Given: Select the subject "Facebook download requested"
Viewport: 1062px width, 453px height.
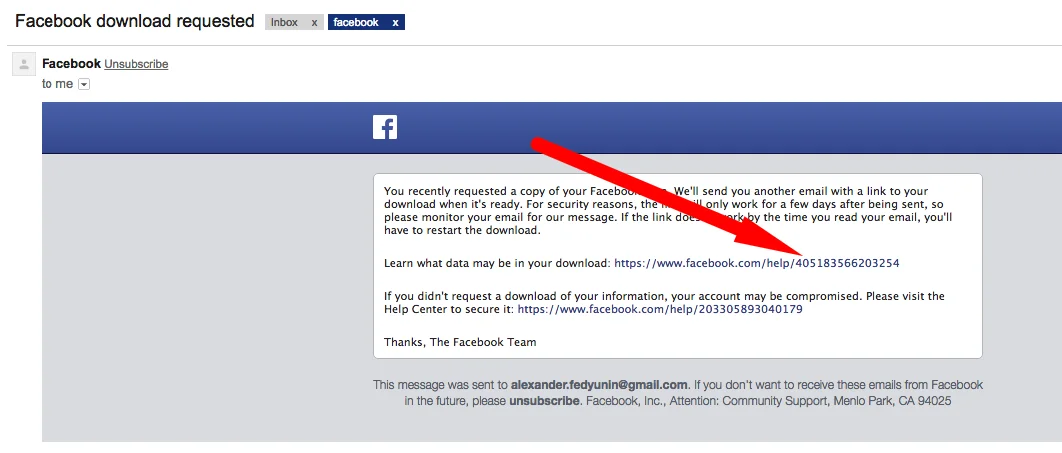Looking at the screenshot, I should tap(134, 21).
